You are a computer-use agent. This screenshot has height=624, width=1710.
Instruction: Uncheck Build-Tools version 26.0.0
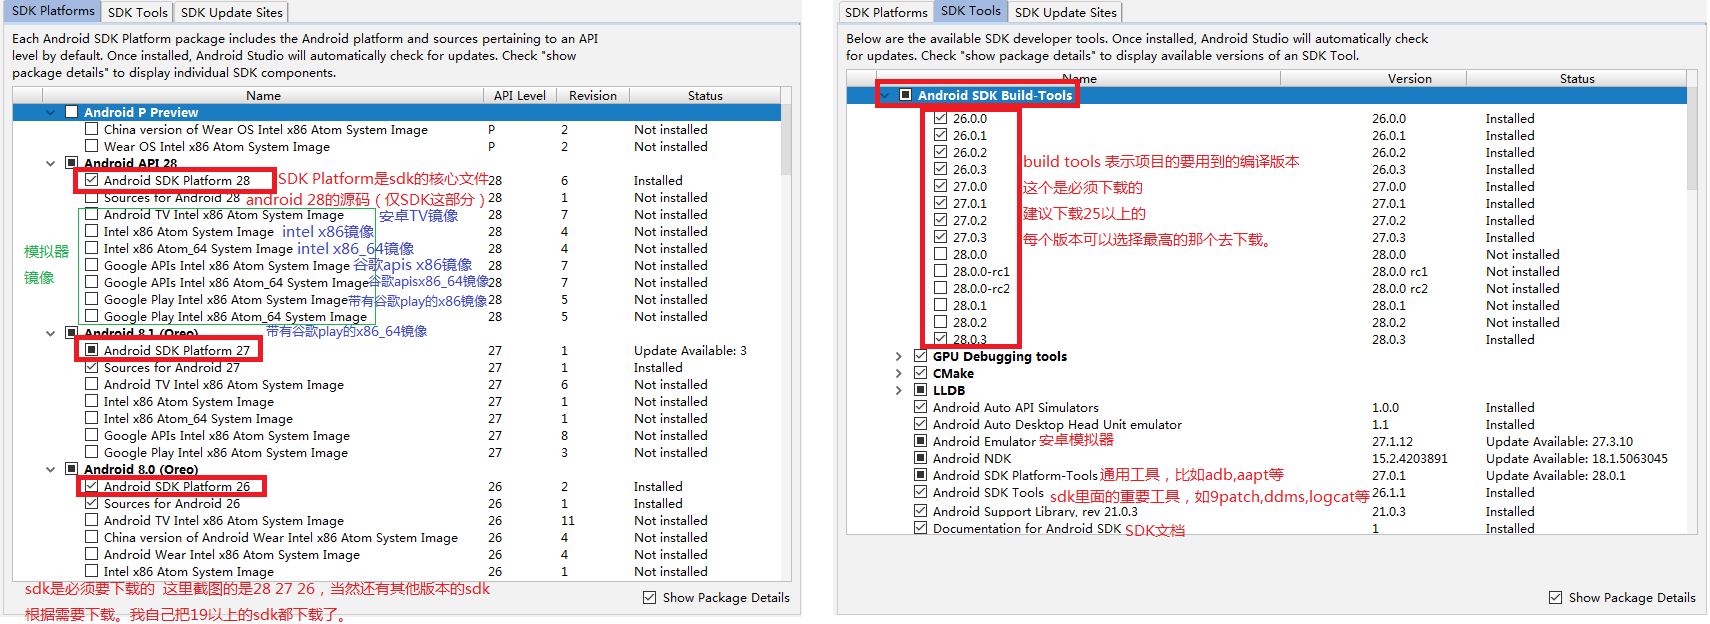point(940,118)
